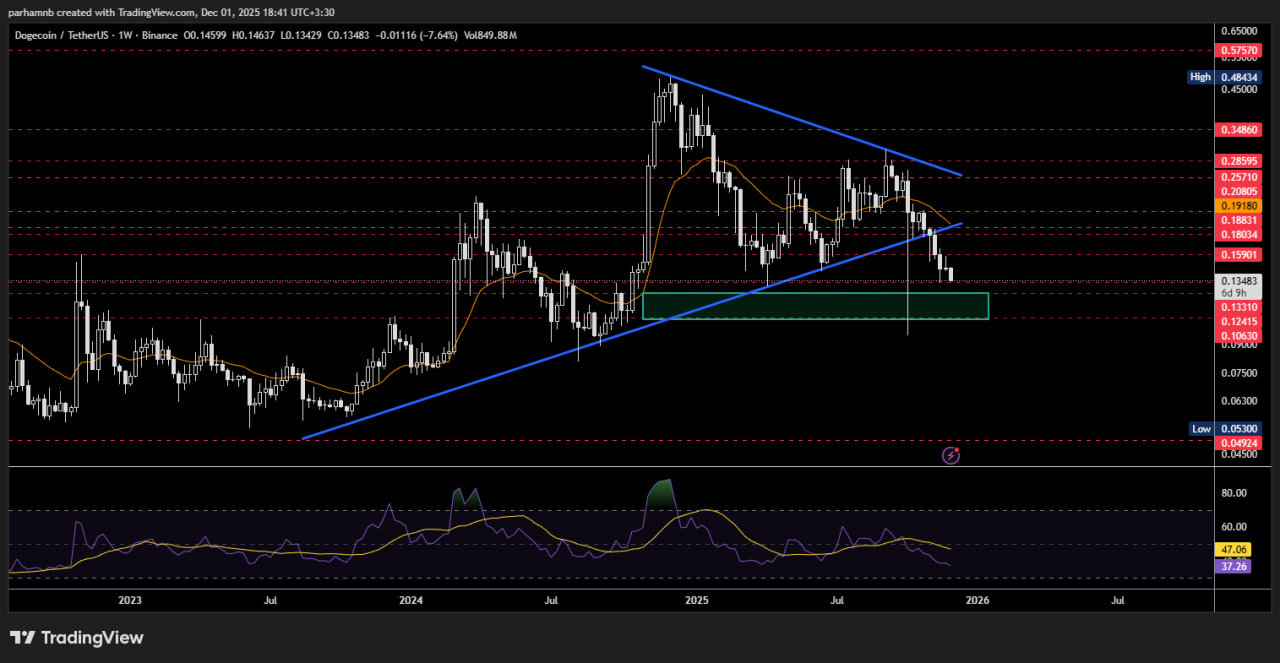Click the purple lightning bolt icon
The height and width of the screenshot is (663, 1280).
[952, 456]
